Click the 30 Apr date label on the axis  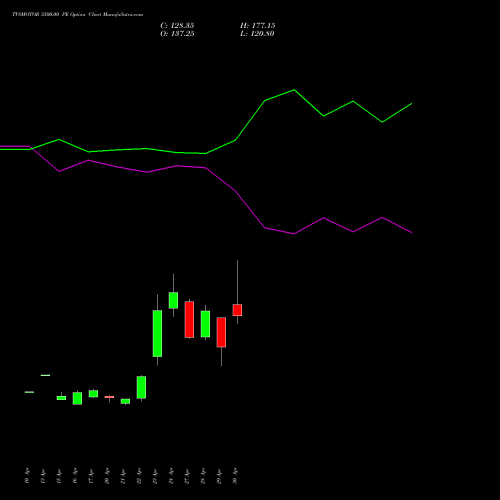(235, 476)
